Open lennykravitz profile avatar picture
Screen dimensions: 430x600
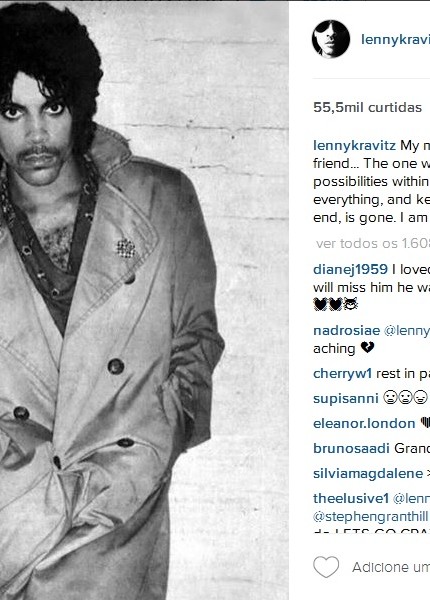tap(331, 39)
